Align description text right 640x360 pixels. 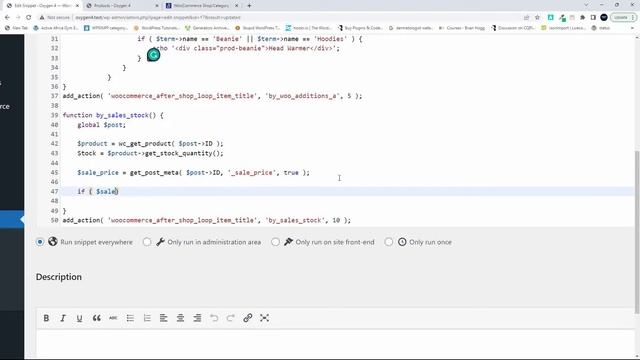[x=197, y=318]
